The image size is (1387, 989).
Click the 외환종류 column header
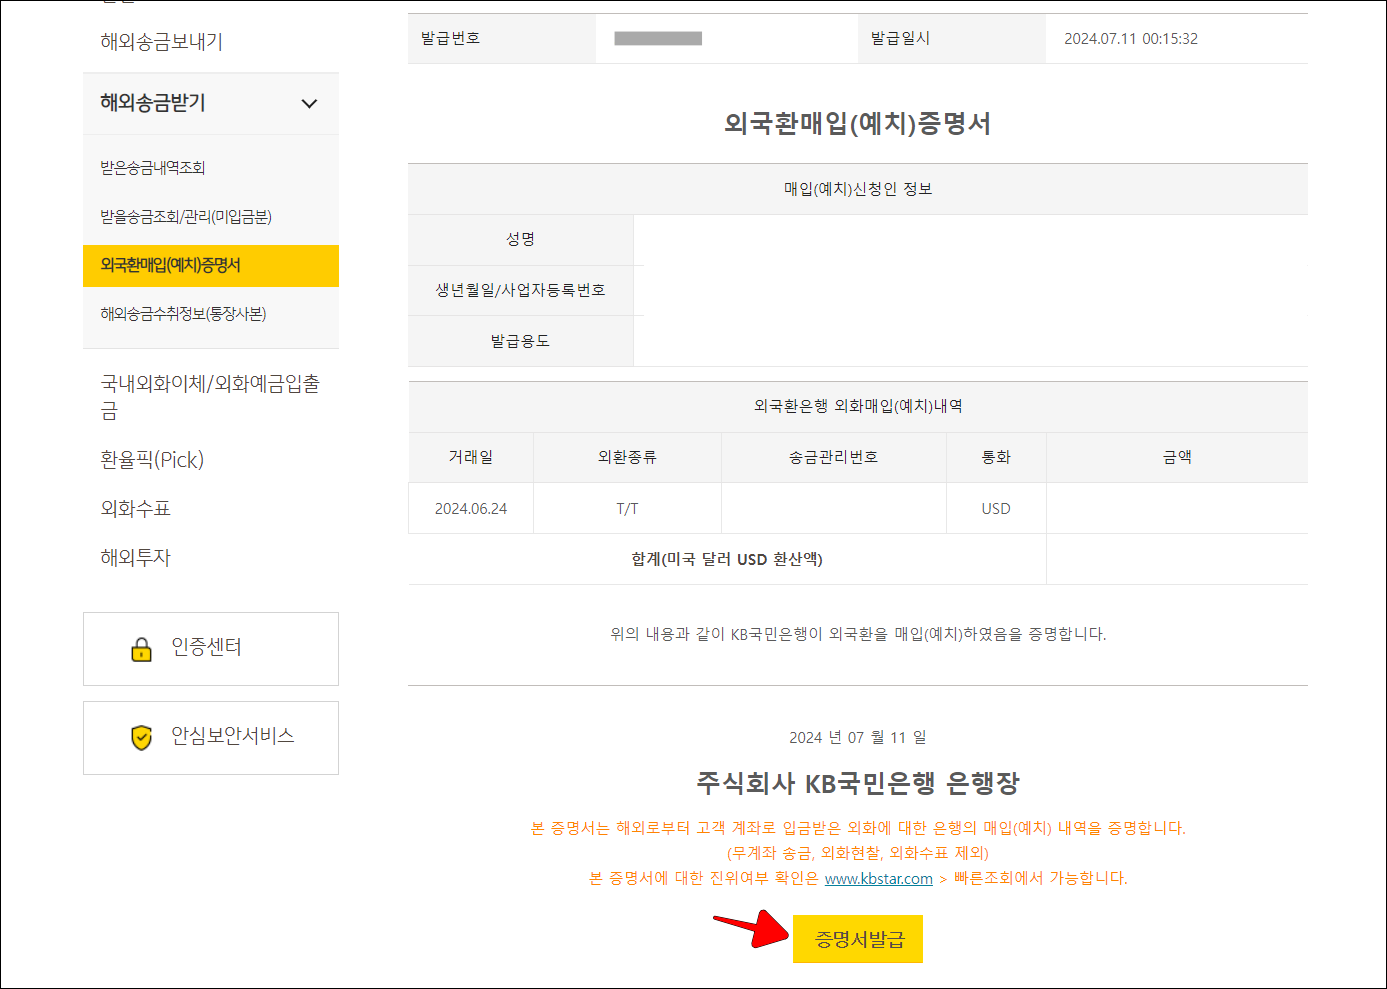pos(627,457)
